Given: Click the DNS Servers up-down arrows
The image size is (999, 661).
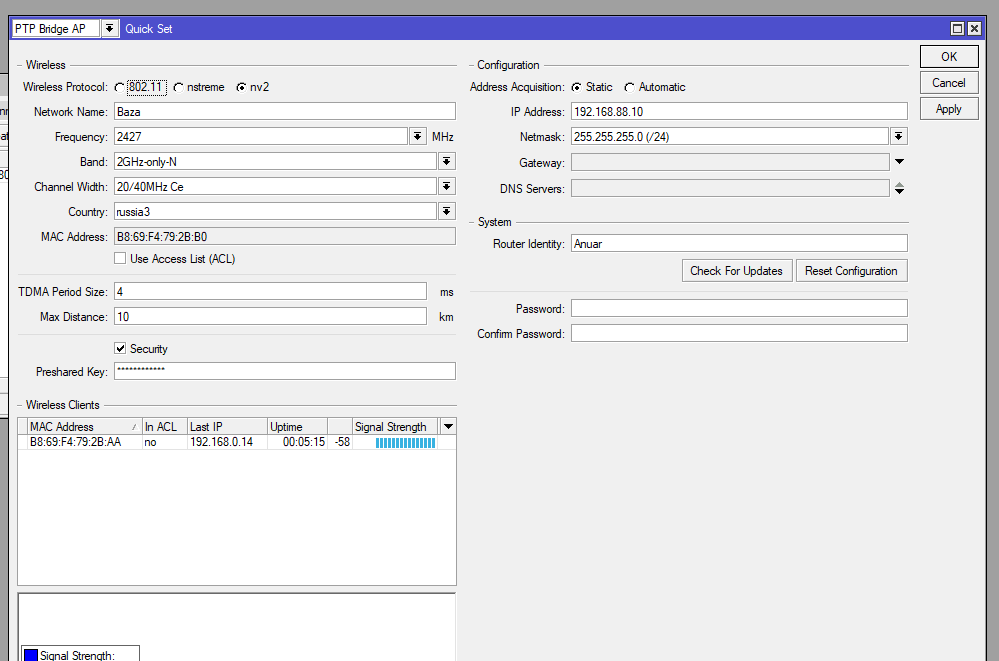Looking at the screenshot, I should tap(898, 188).
